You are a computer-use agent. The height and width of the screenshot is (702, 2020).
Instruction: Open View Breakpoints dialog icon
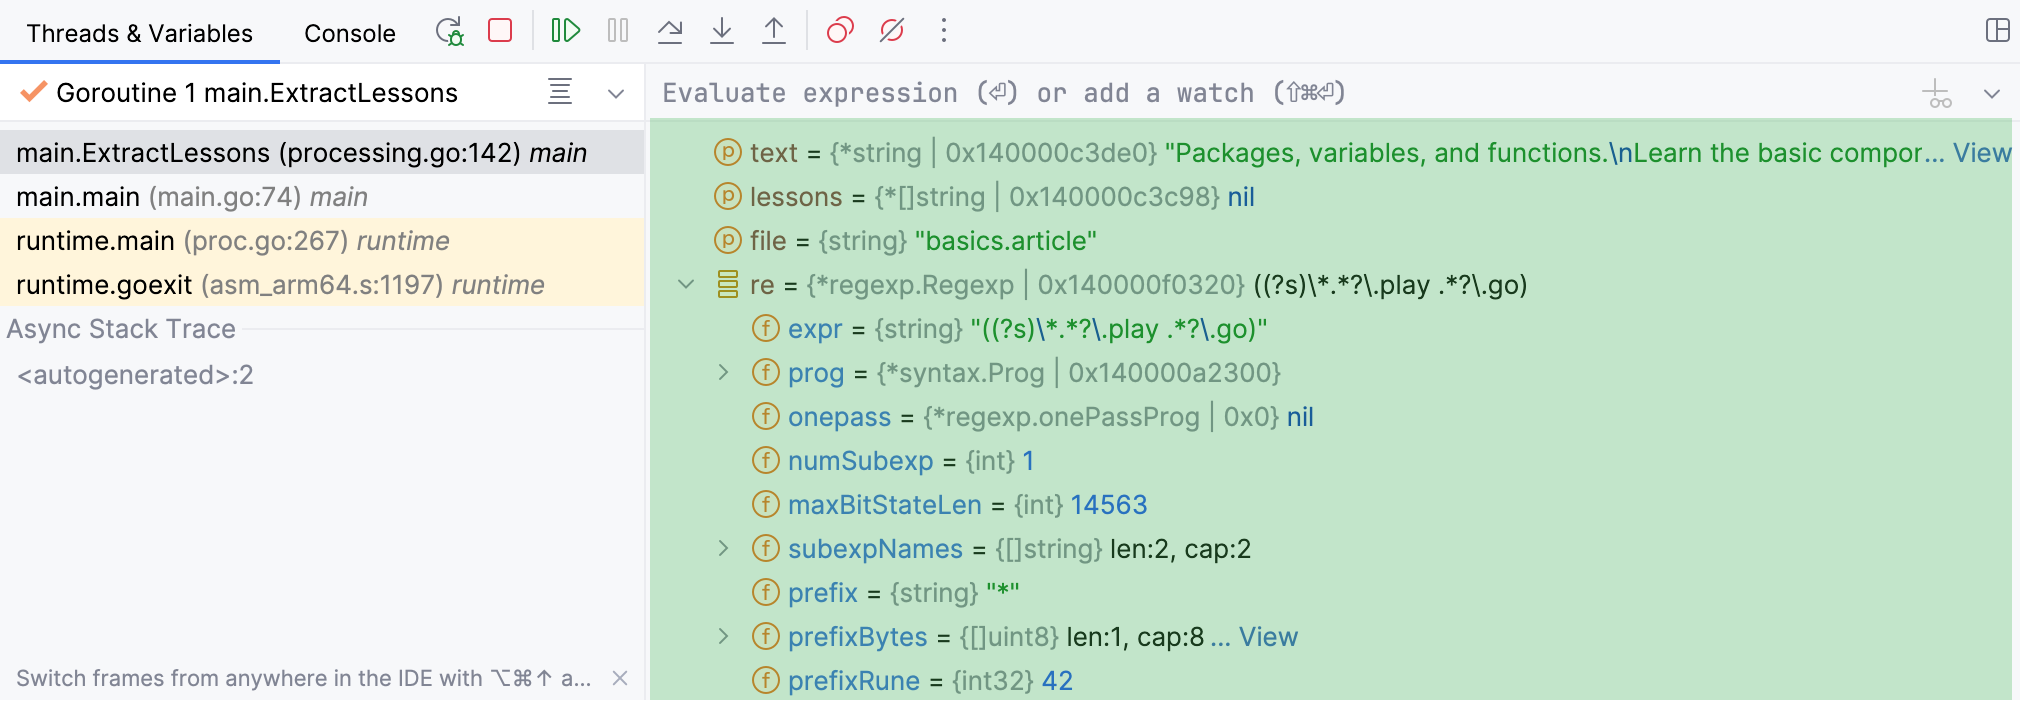click(x=839, y=30)
